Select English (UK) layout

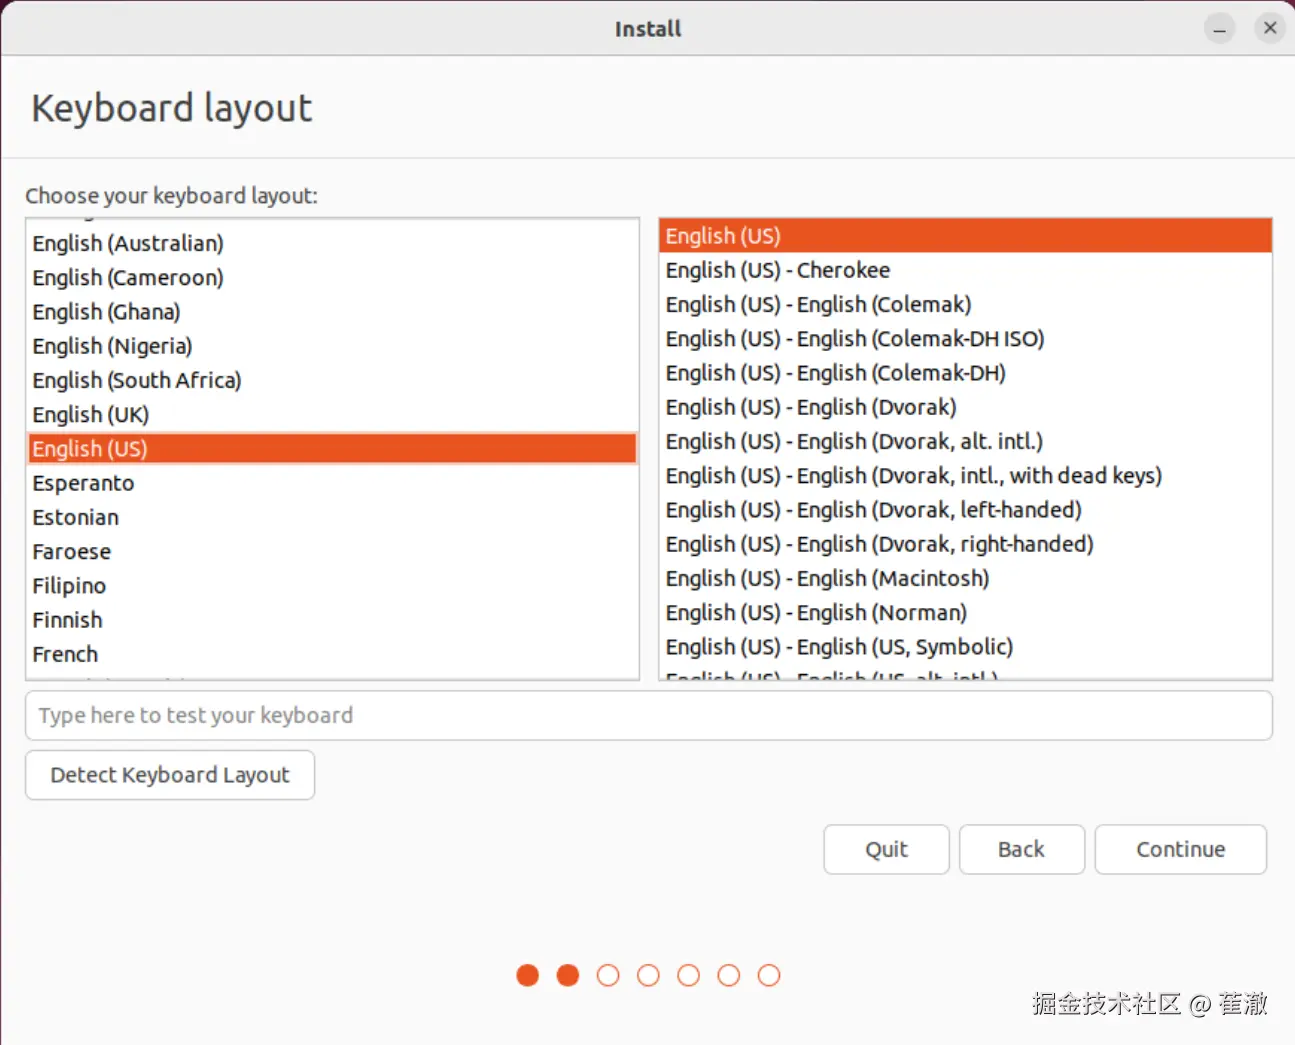pos(332,414)
